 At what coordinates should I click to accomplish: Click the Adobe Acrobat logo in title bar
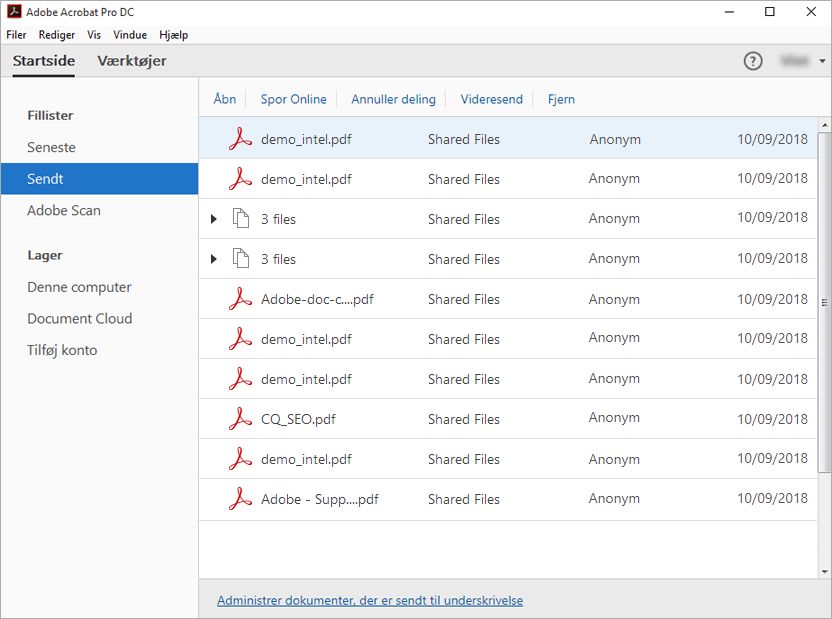(12, 12)
